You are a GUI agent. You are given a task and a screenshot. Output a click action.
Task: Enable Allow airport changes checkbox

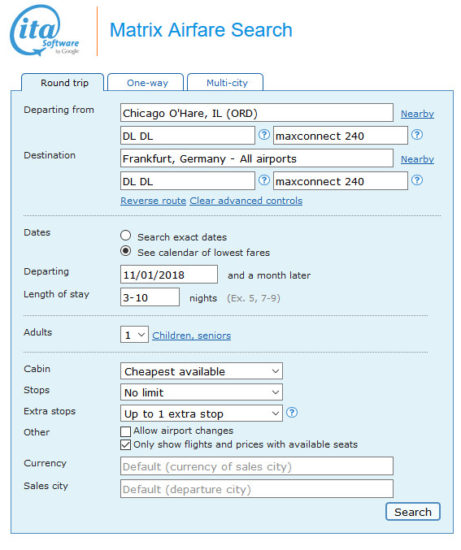[125, 431]
